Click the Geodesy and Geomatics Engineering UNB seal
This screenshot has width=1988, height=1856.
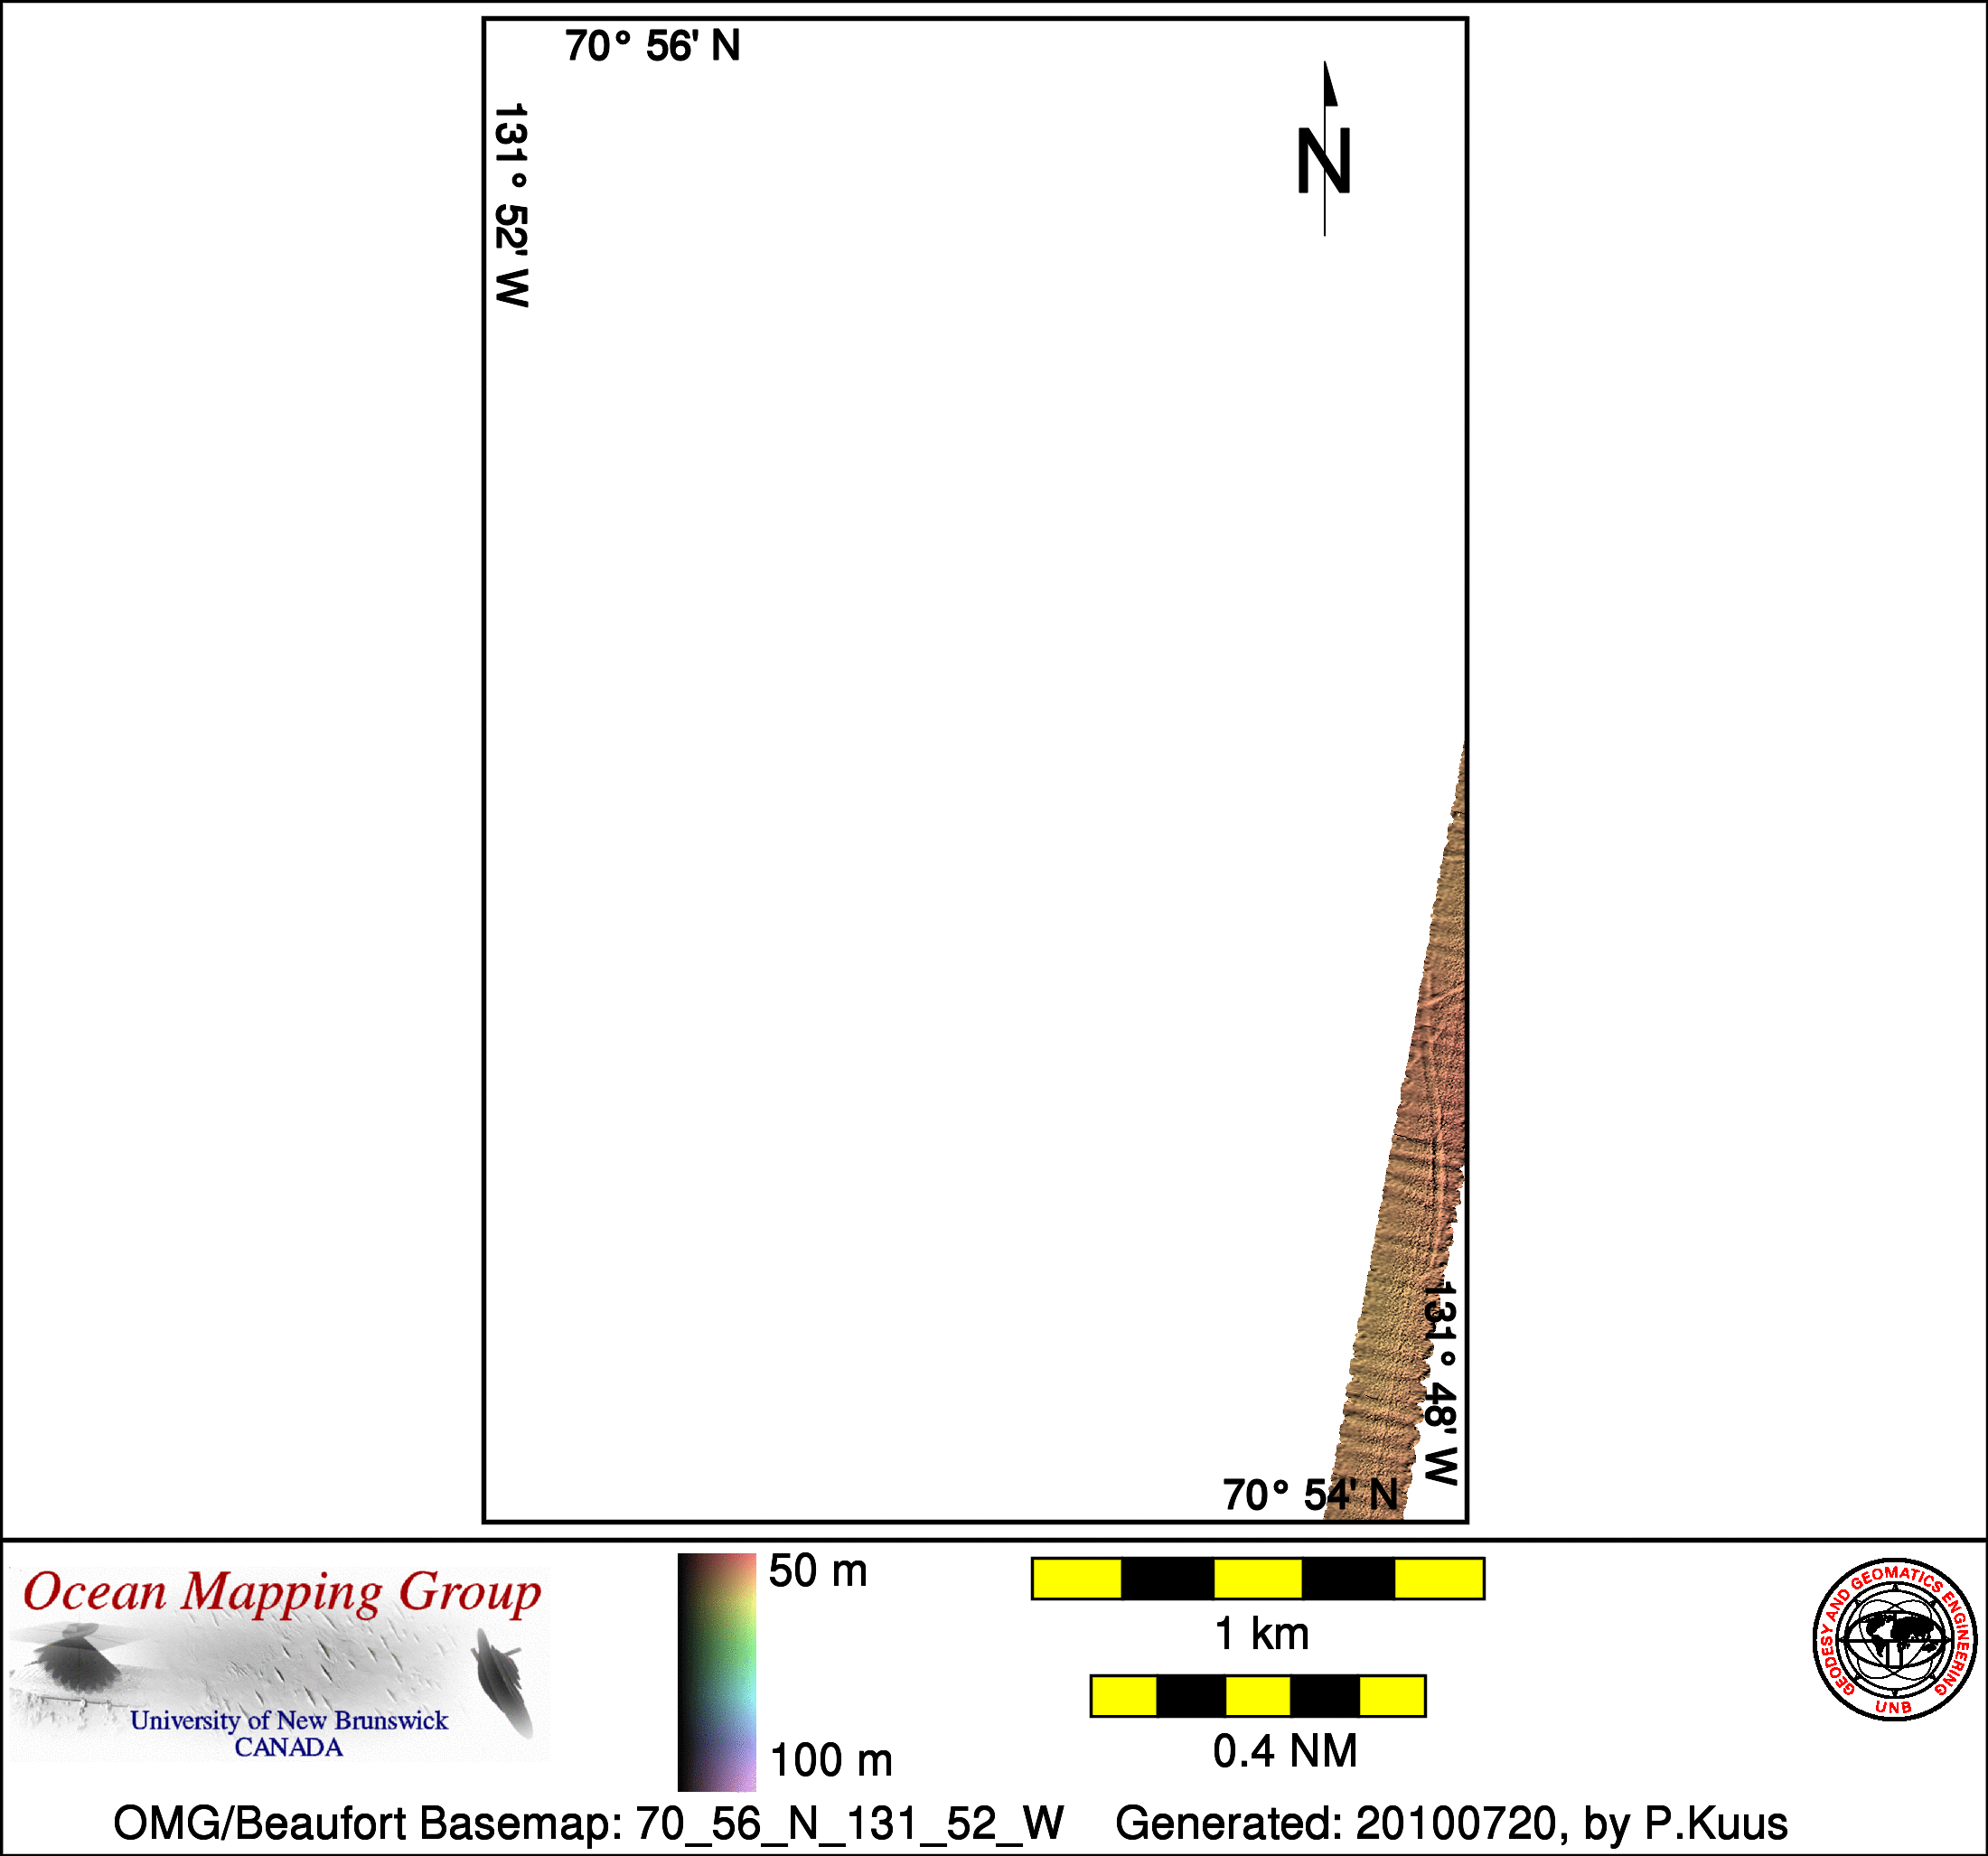click(1894, 1639)
